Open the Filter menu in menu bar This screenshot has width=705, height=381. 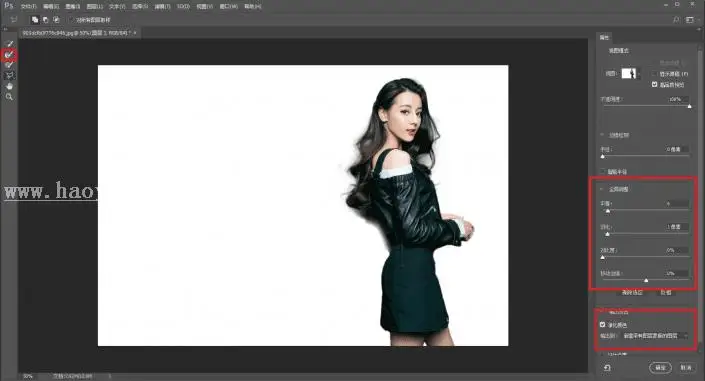162,7
